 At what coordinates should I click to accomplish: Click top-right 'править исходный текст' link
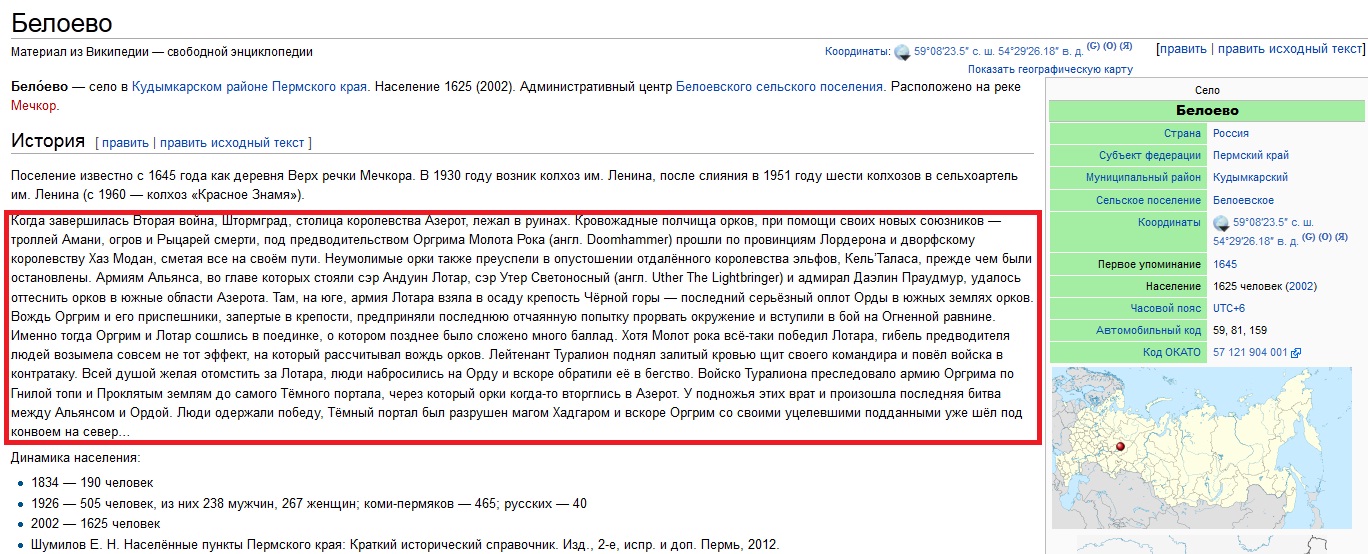tap(1290, 48)
